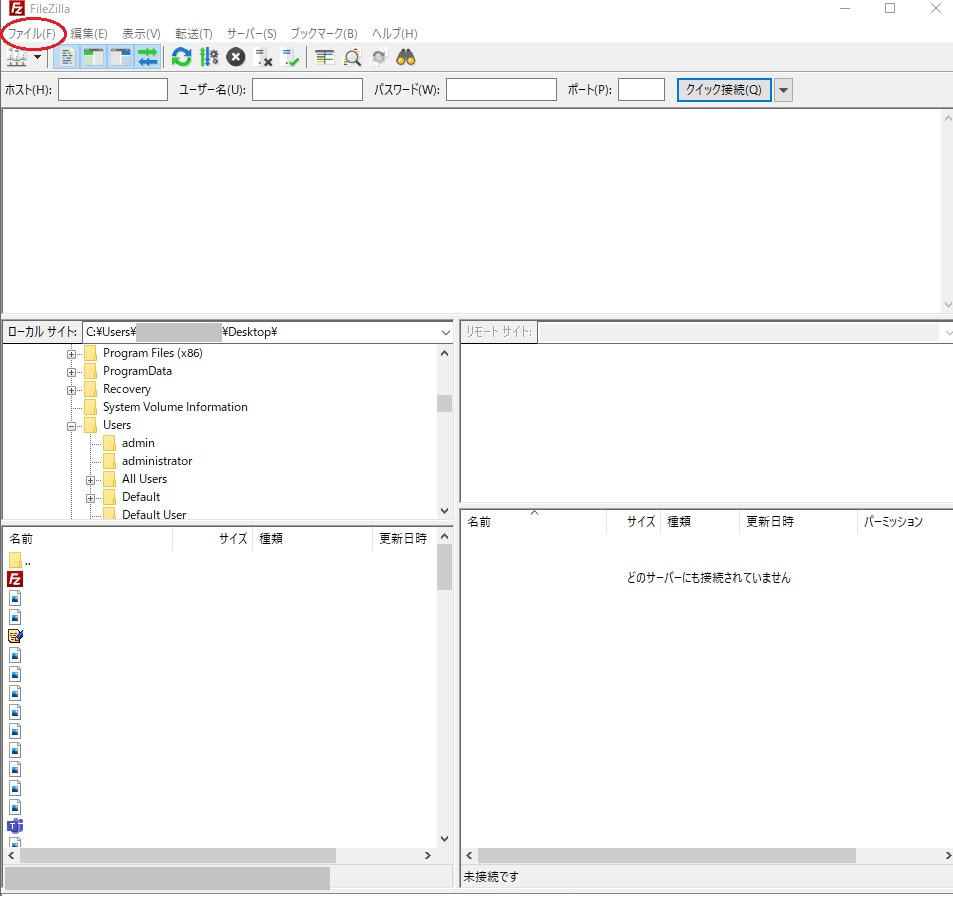Focus the ユーザー名(U) input field
Viewport: 953px width, 897px height.
coord(308,89)
